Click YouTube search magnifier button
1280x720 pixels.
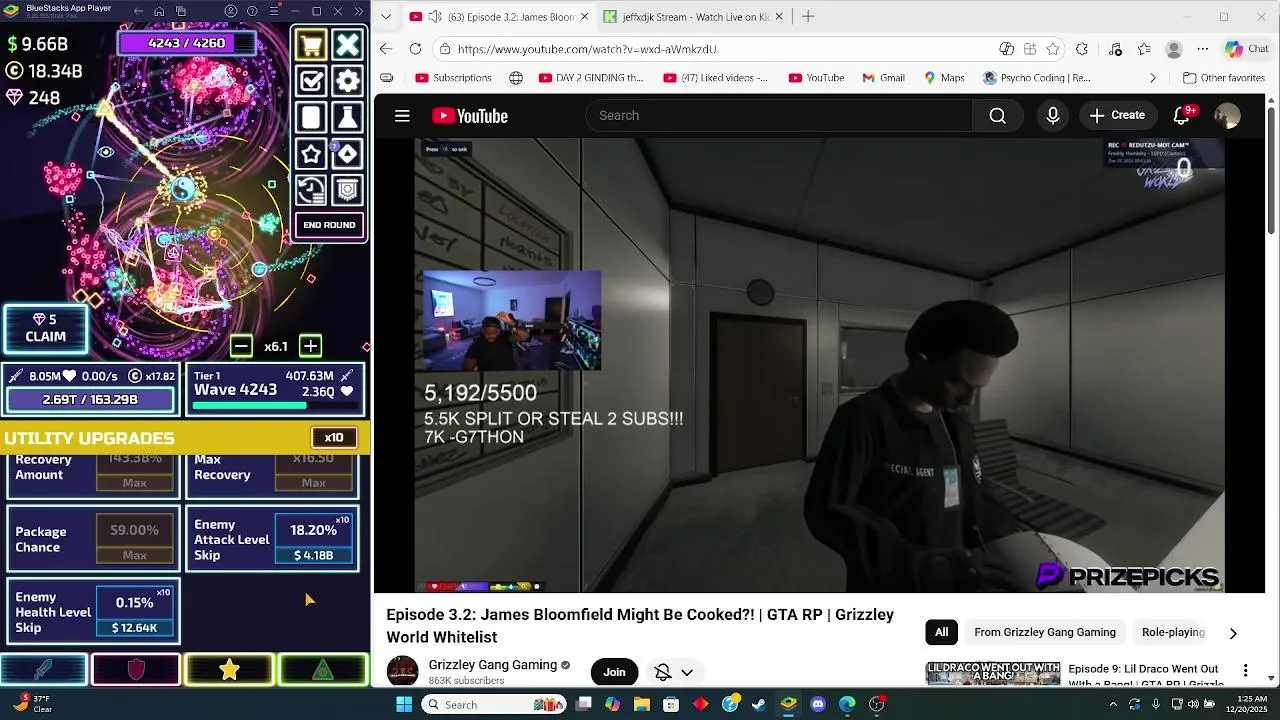pyautogui.click(x=997, y=116)
